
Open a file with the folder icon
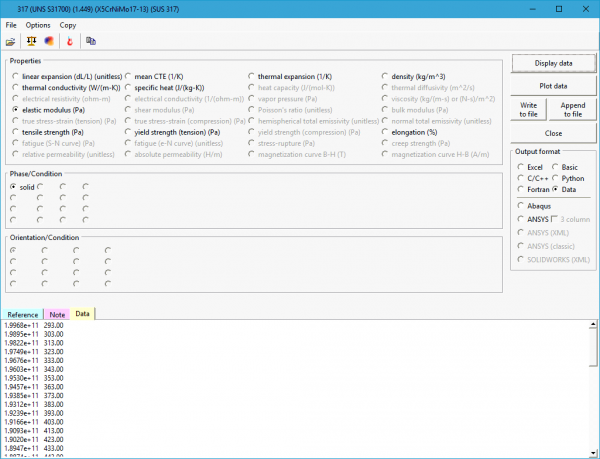pyautogui.click(x=10, y=41)
